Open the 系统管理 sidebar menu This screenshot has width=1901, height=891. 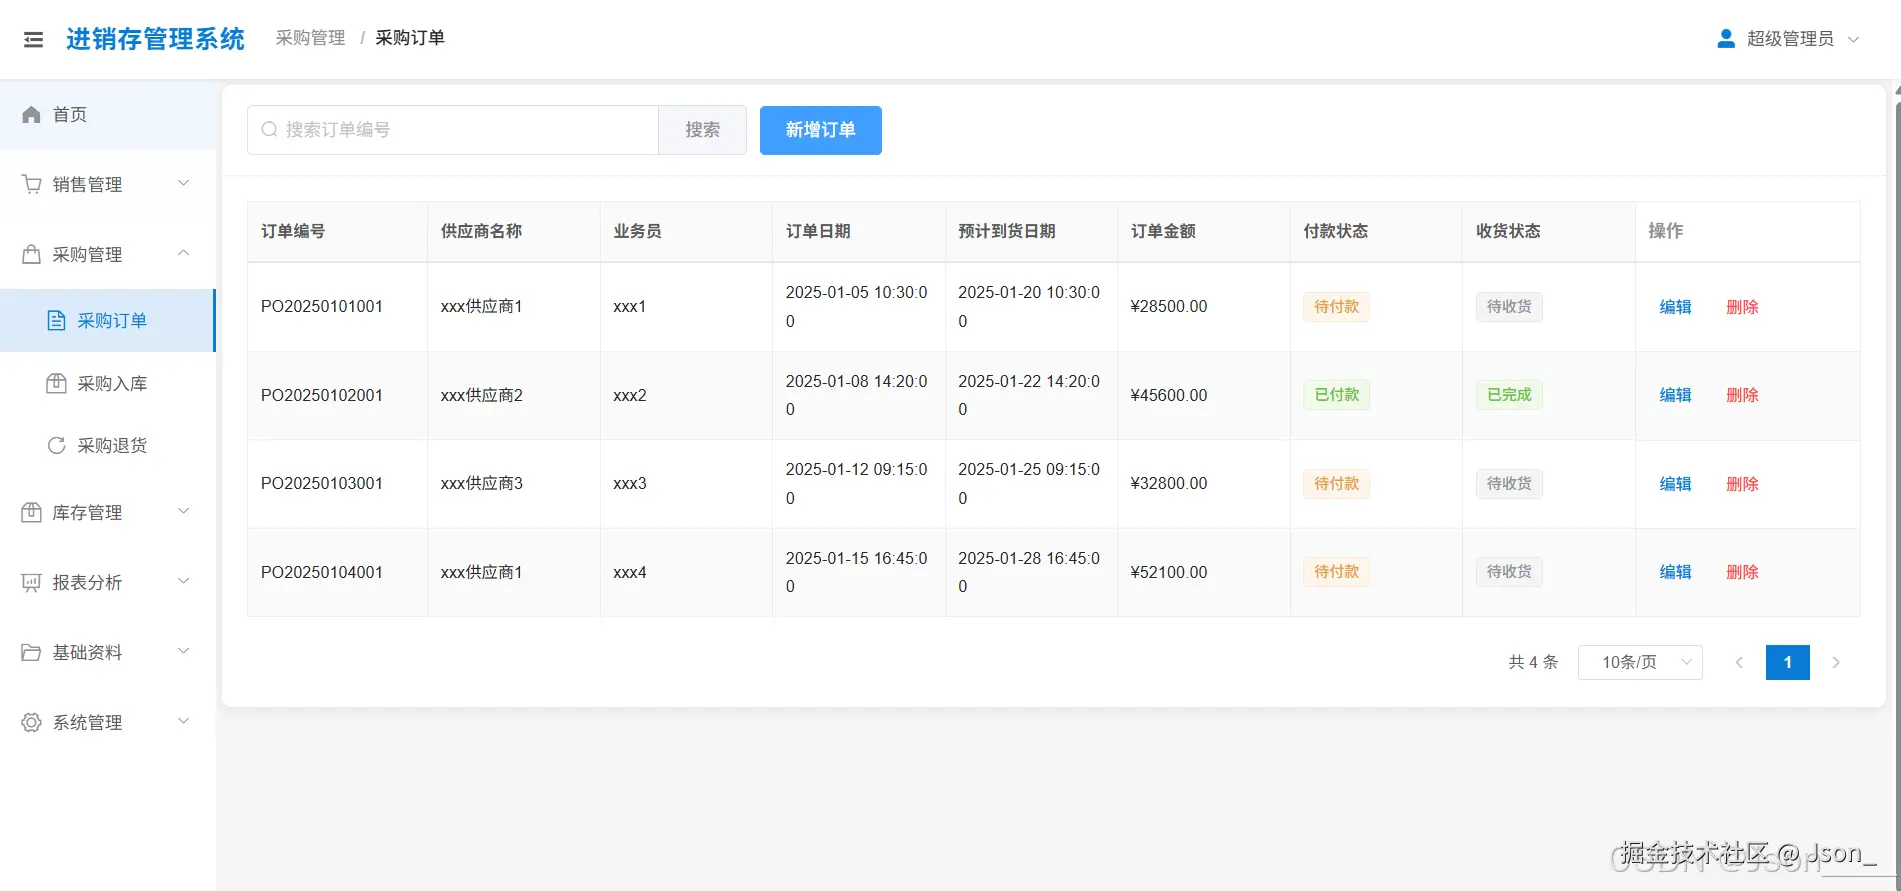pos(108,722)
